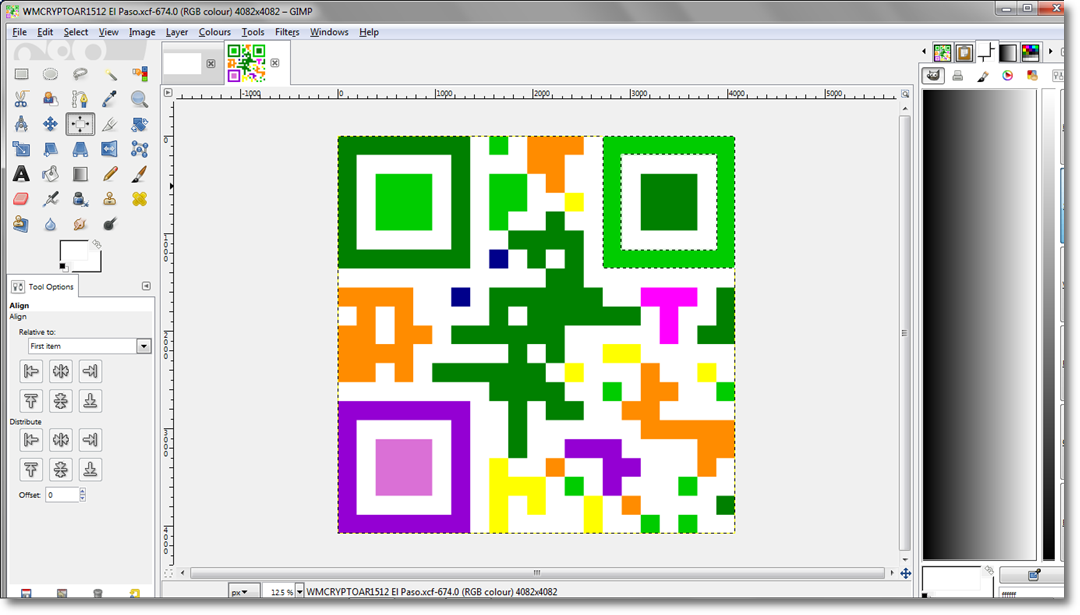The width and height of the screenshot is (1080, 615).
Task: Select the Scale tool
Action: point(21,149)
